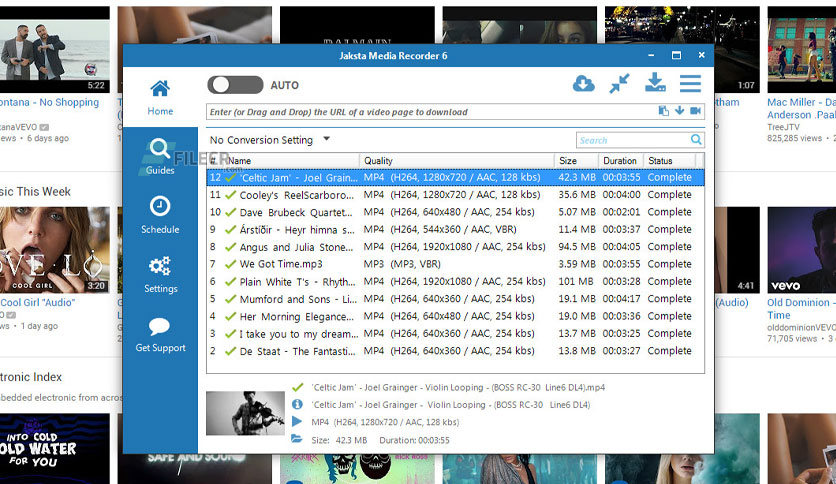Sort by the Size column header

point(576,160)
